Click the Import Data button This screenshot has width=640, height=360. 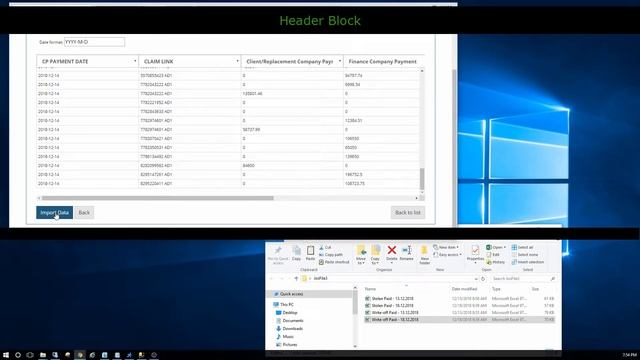[x=54, y=212]
